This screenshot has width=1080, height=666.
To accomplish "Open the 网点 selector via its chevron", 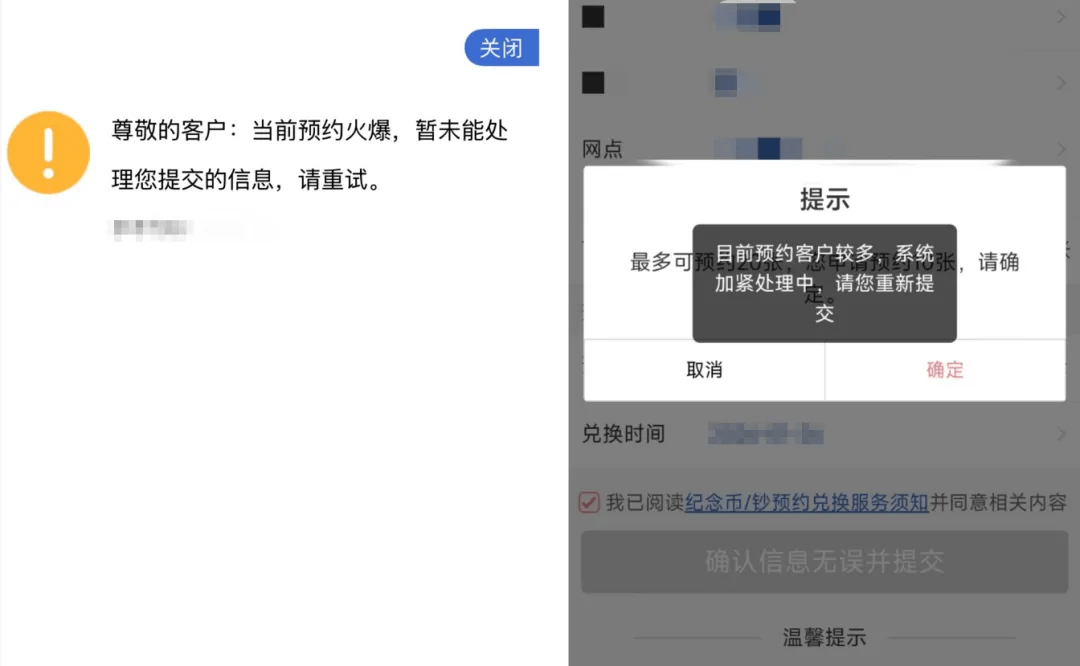I will [1061, 149].
